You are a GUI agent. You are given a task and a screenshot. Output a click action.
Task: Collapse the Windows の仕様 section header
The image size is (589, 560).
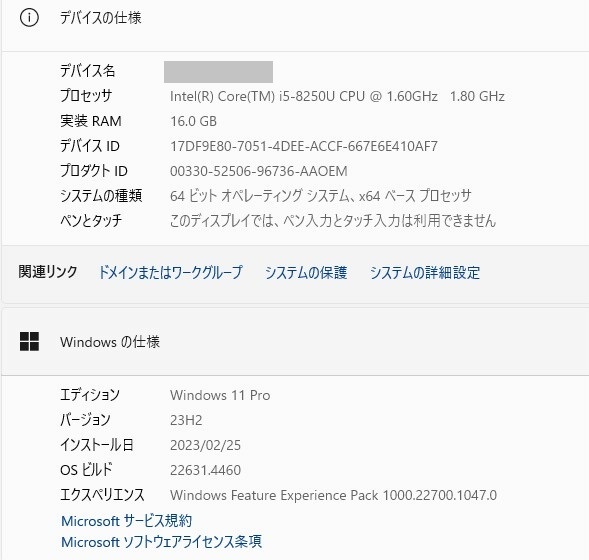pyautogui.click(x=295, y=341)
